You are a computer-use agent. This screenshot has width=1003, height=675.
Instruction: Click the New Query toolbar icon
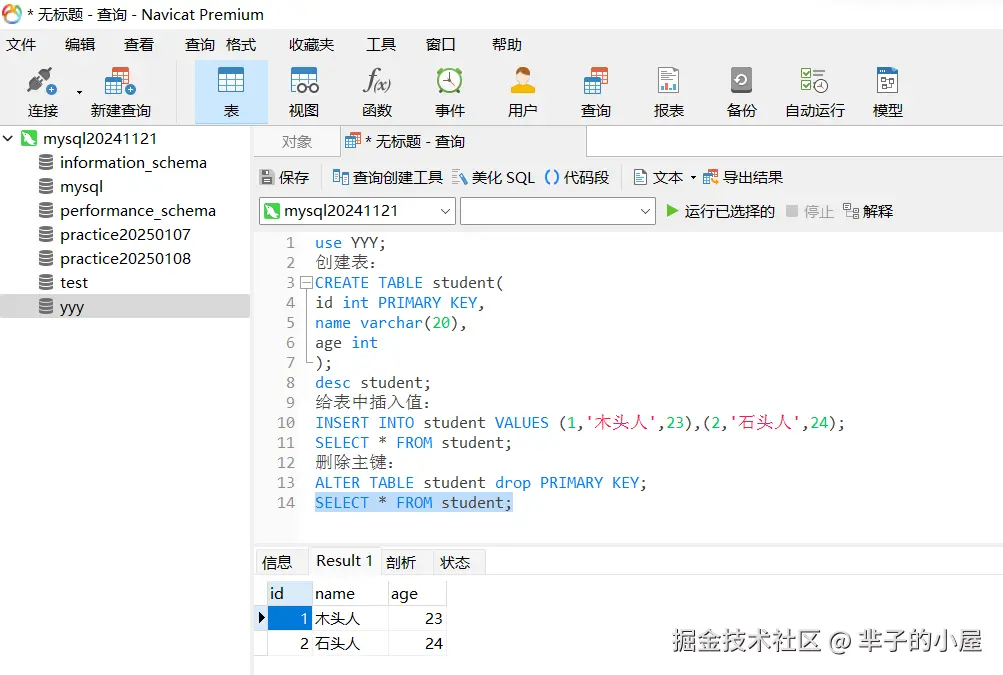pyautogui.click(x=120, y=82)
